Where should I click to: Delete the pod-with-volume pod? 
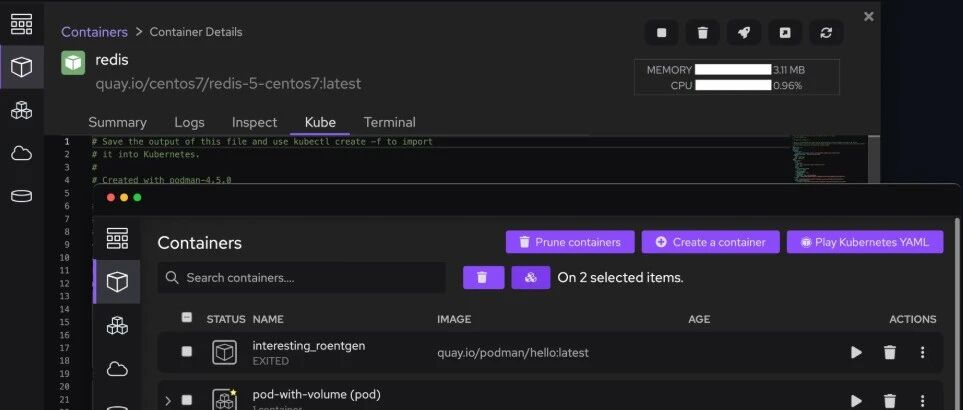[x=889, y=401]
